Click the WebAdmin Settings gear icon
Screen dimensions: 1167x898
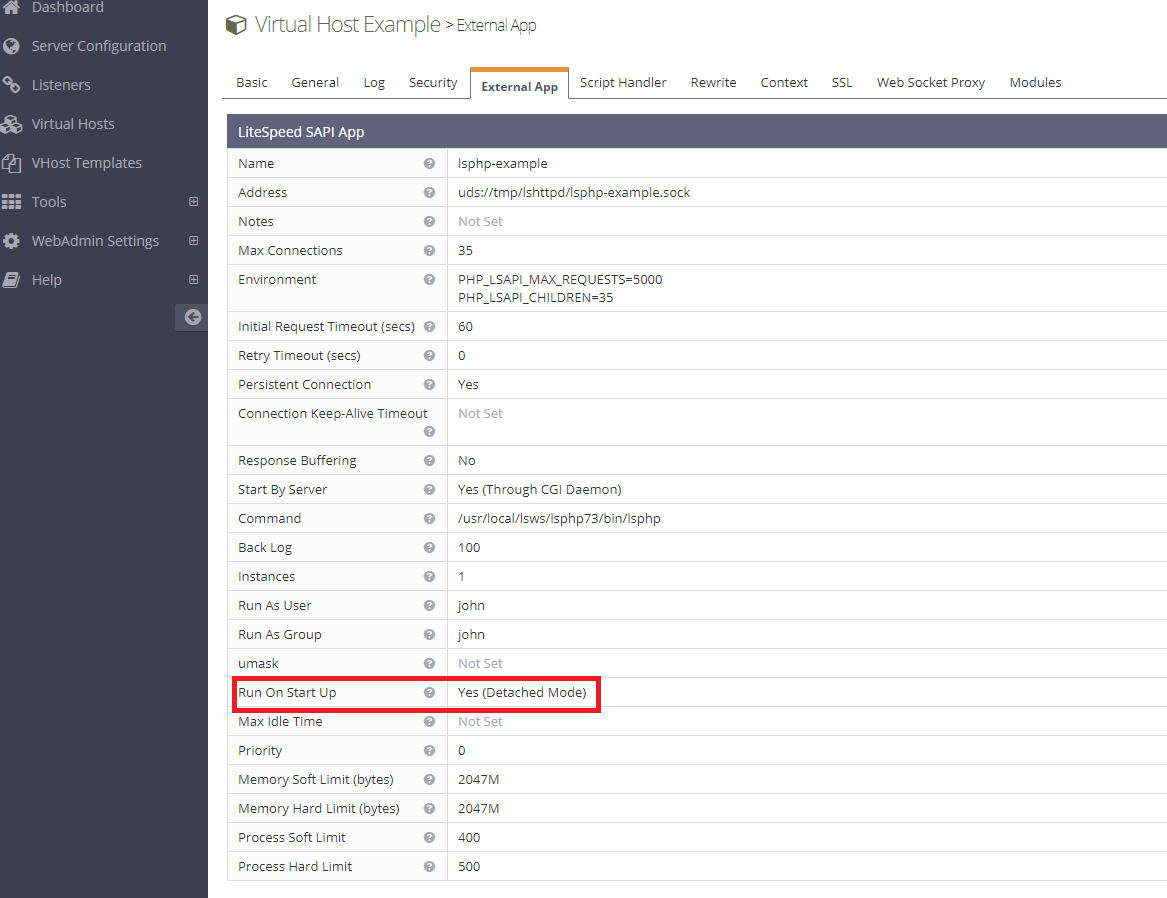click(11, 241)
